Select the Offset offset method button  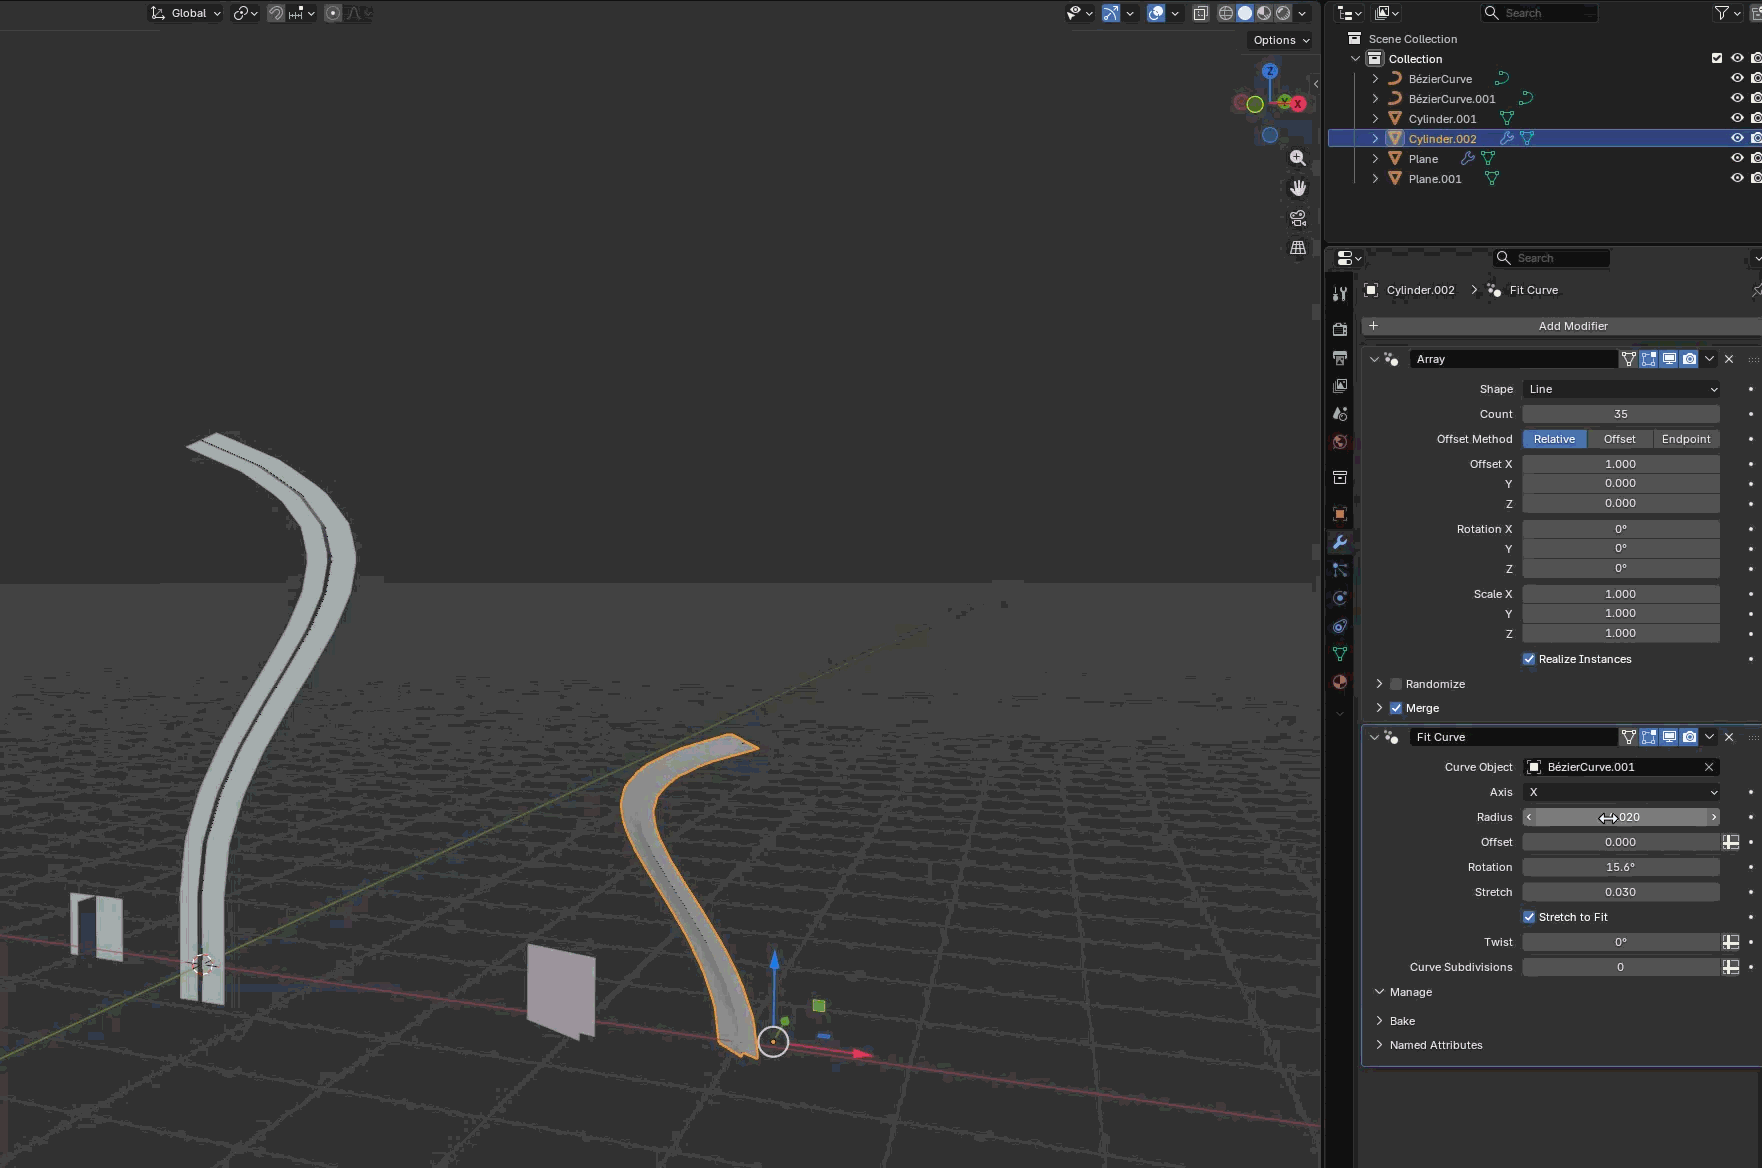point(1619,439)
